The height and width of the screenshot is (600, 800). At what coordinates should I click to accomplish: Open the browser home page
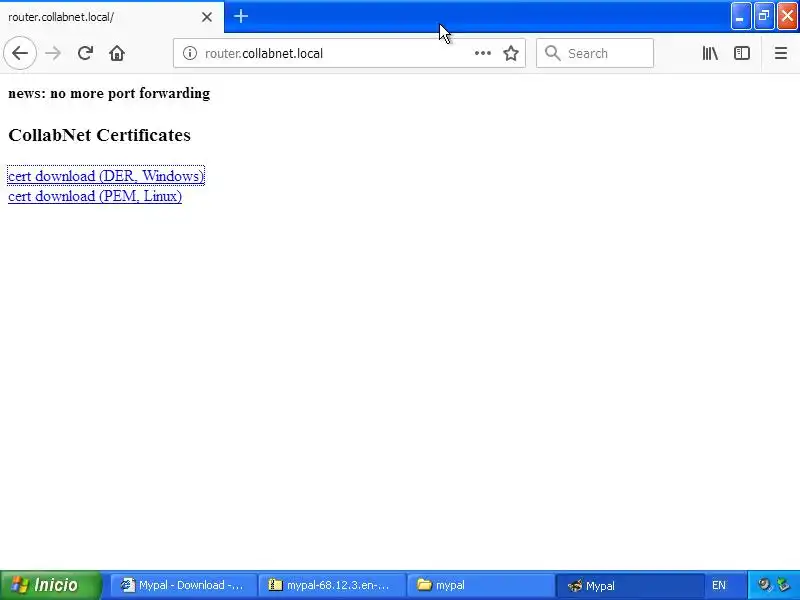(x=117, y=53)
